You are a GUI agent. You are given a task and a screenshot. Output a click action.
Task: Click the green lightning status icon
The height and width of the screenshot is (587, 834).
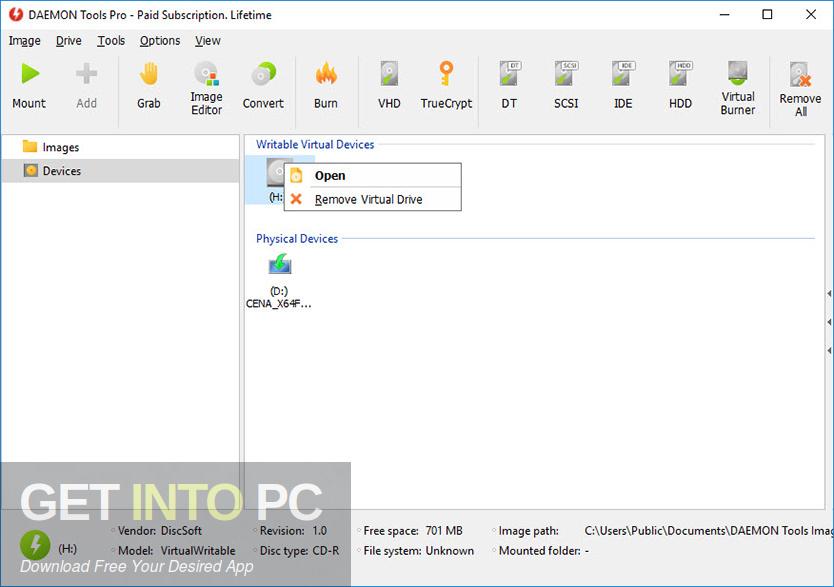35,544
